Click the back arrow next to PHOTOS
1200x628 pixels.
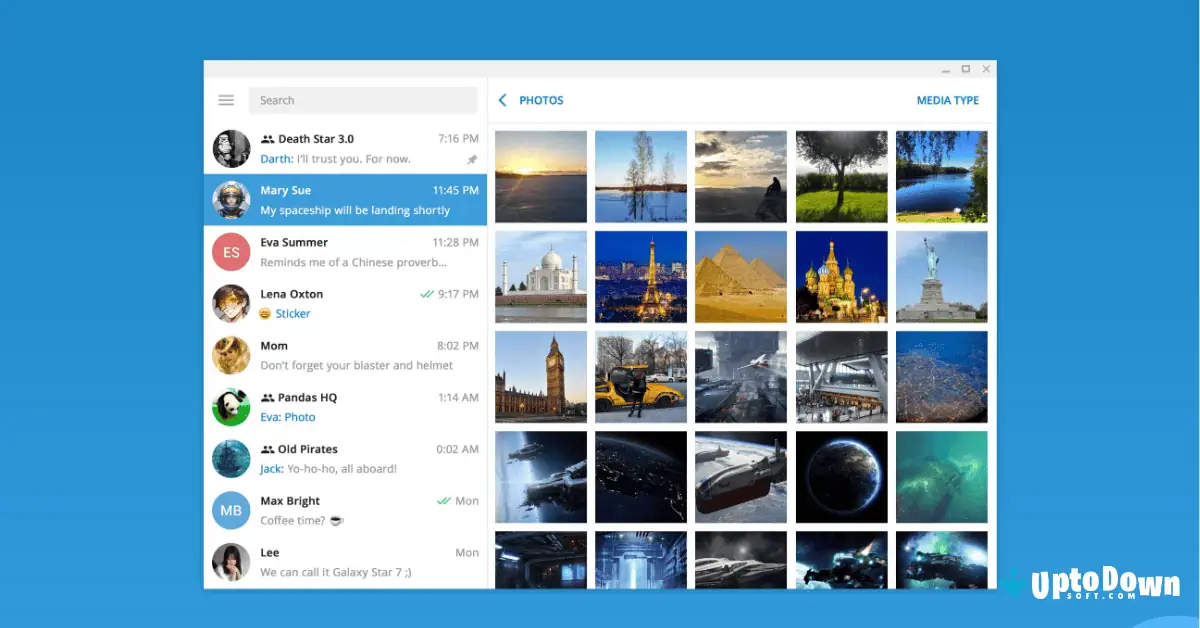tap(502, 100)
